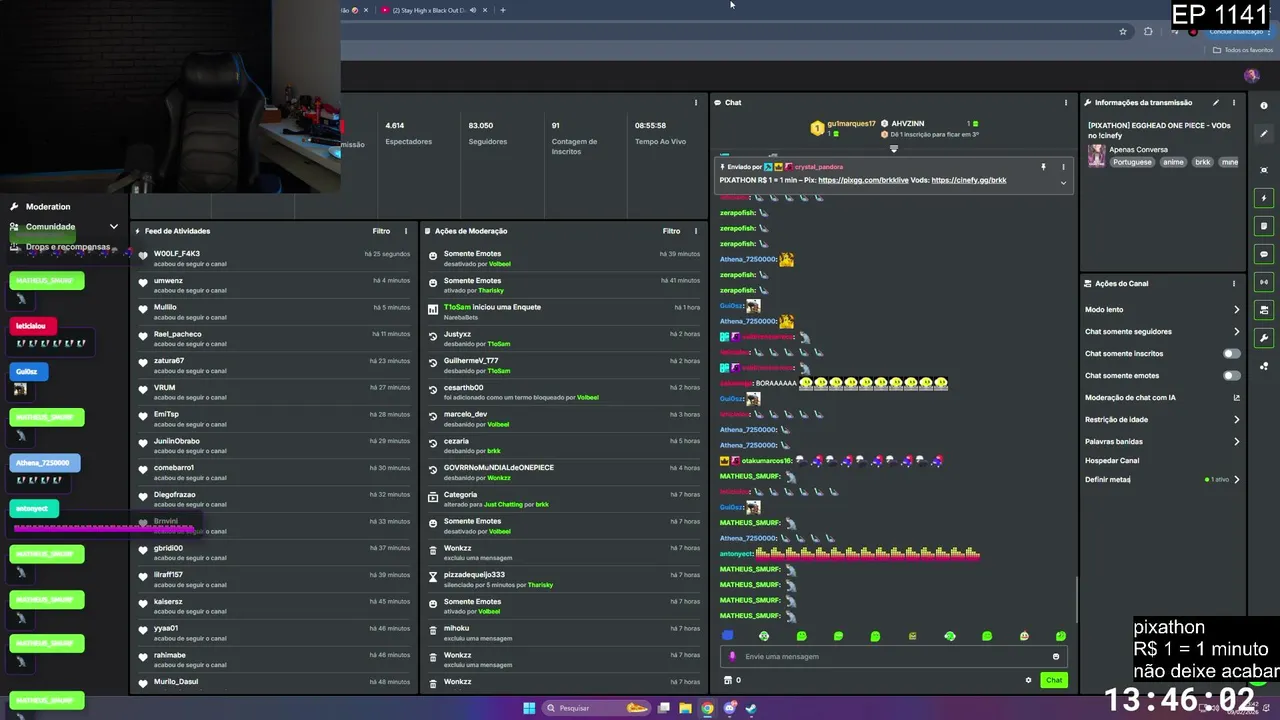
Task: Click the user profile avatar
Action: (1251, 76)
